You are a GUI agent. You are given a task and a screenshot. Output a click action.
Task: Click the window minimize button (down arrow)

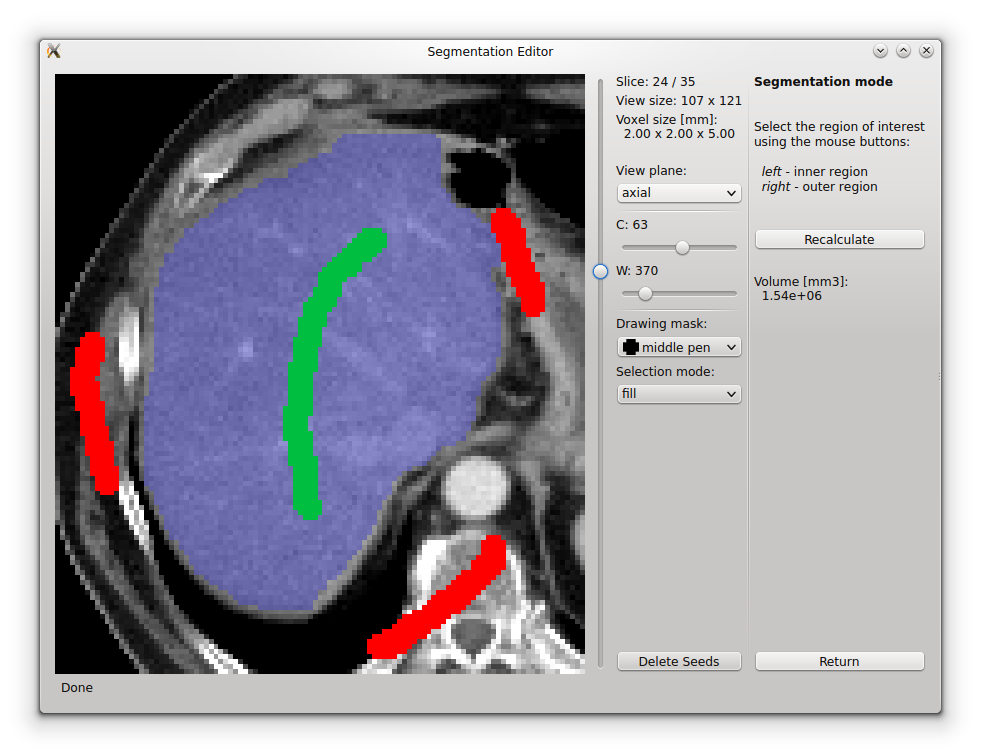tap(880, 51)
